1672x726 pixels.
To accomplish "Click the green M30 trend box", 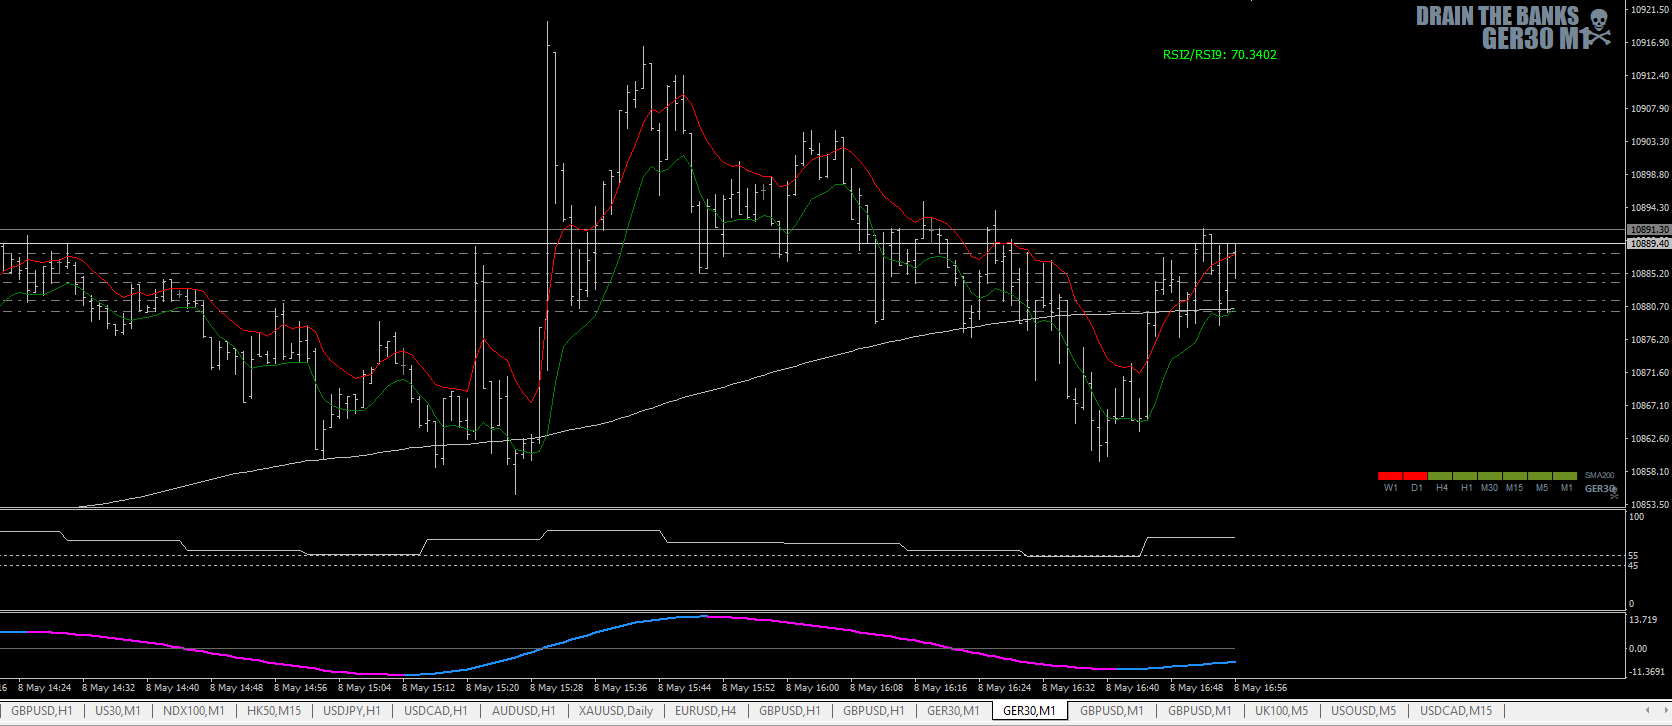I will click(x=1490, y=476).
